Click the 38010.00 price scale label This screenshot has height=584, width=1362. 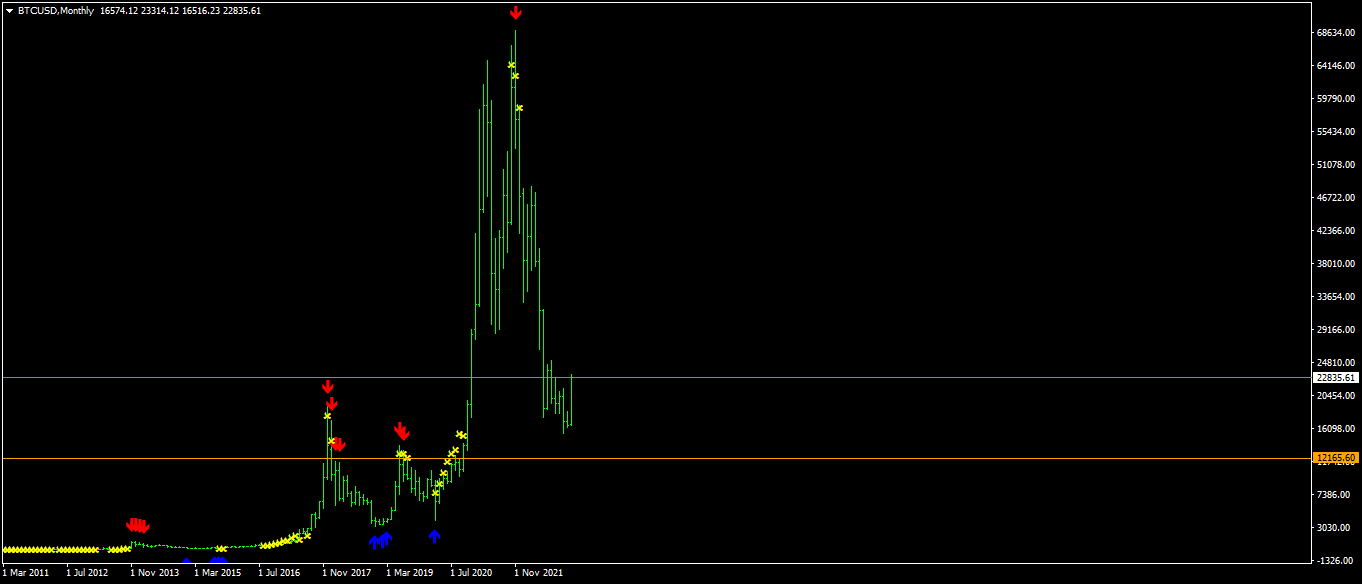1336,264
